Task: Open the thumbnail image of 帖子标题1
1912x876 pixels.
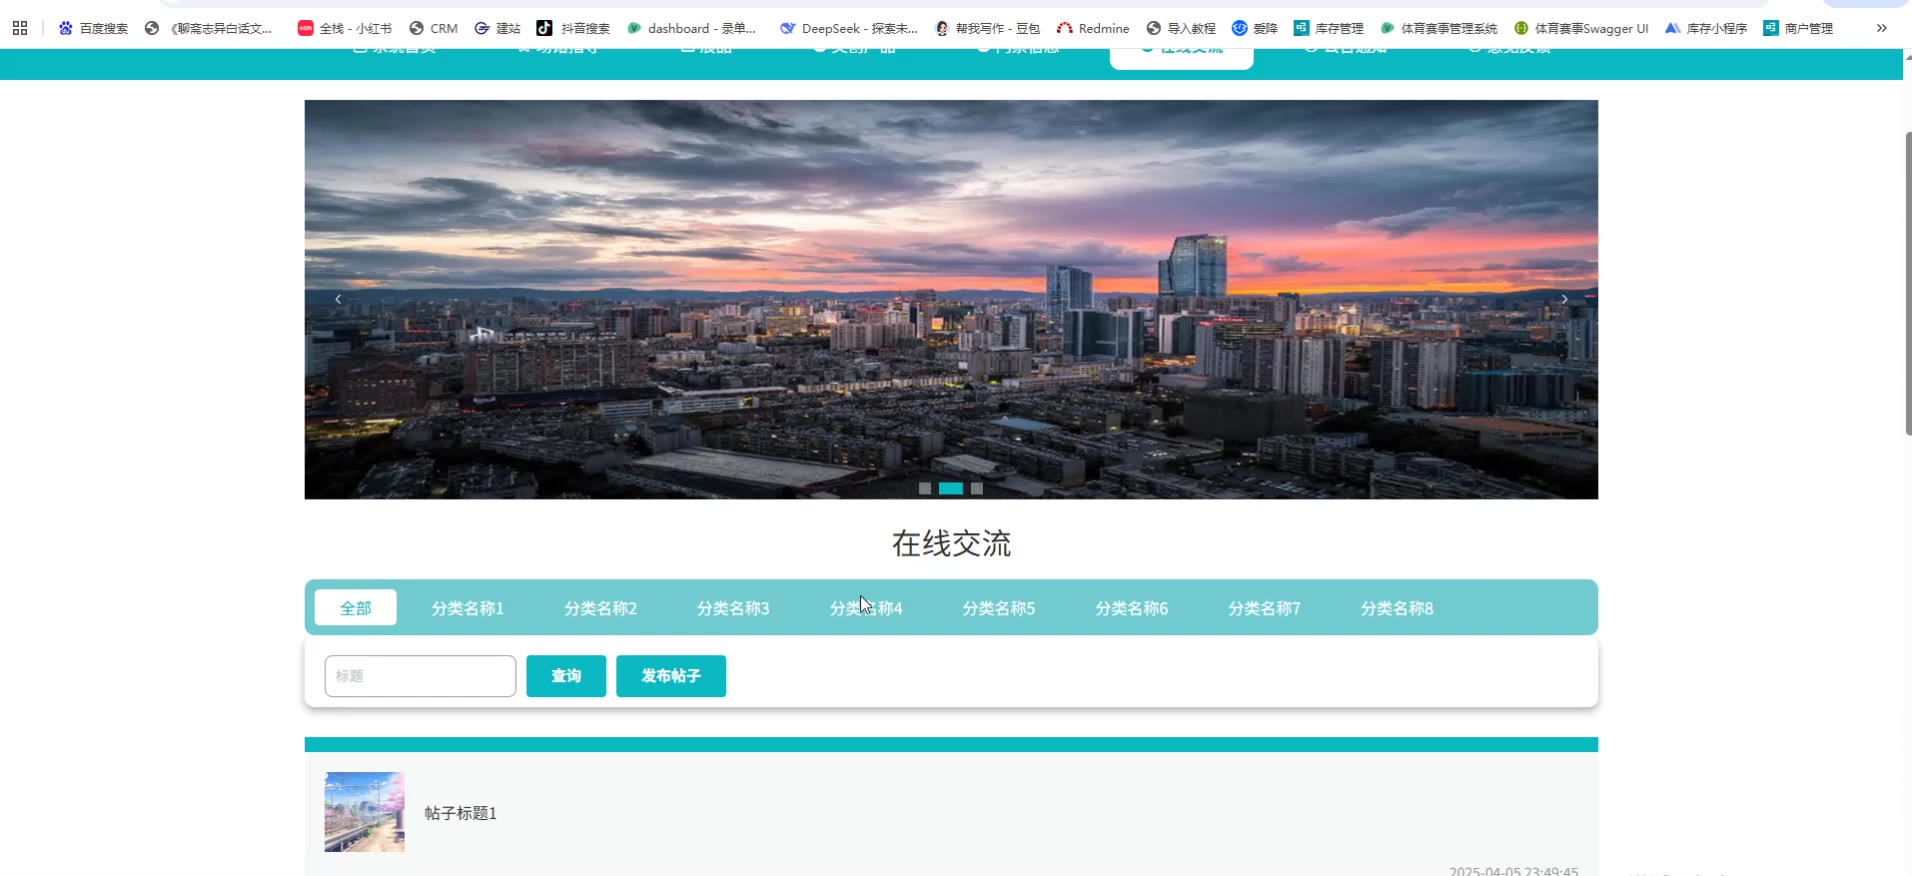Action: [365, 812]
